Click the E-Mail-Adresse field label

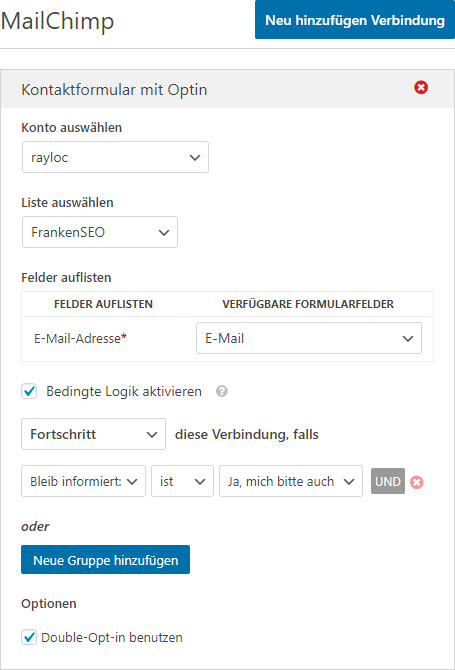coord(80,338)
